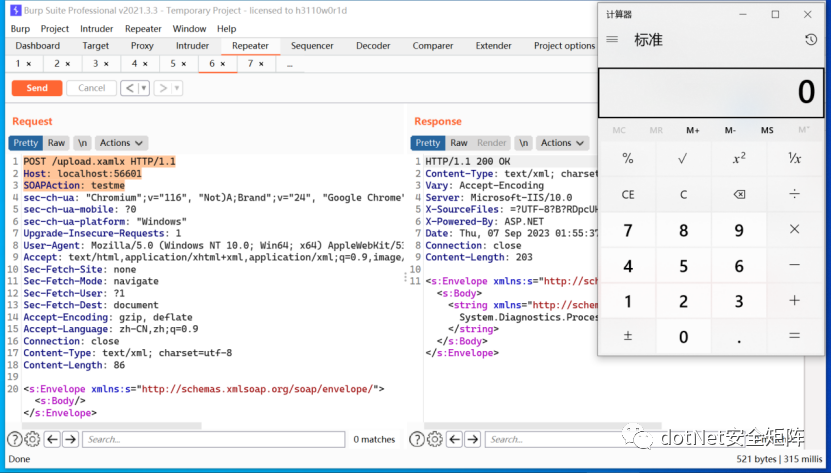The width and height of the screenshot is (831, 473).
Task: Toggle Pretty view in Response panel
Action: point(428,143)
